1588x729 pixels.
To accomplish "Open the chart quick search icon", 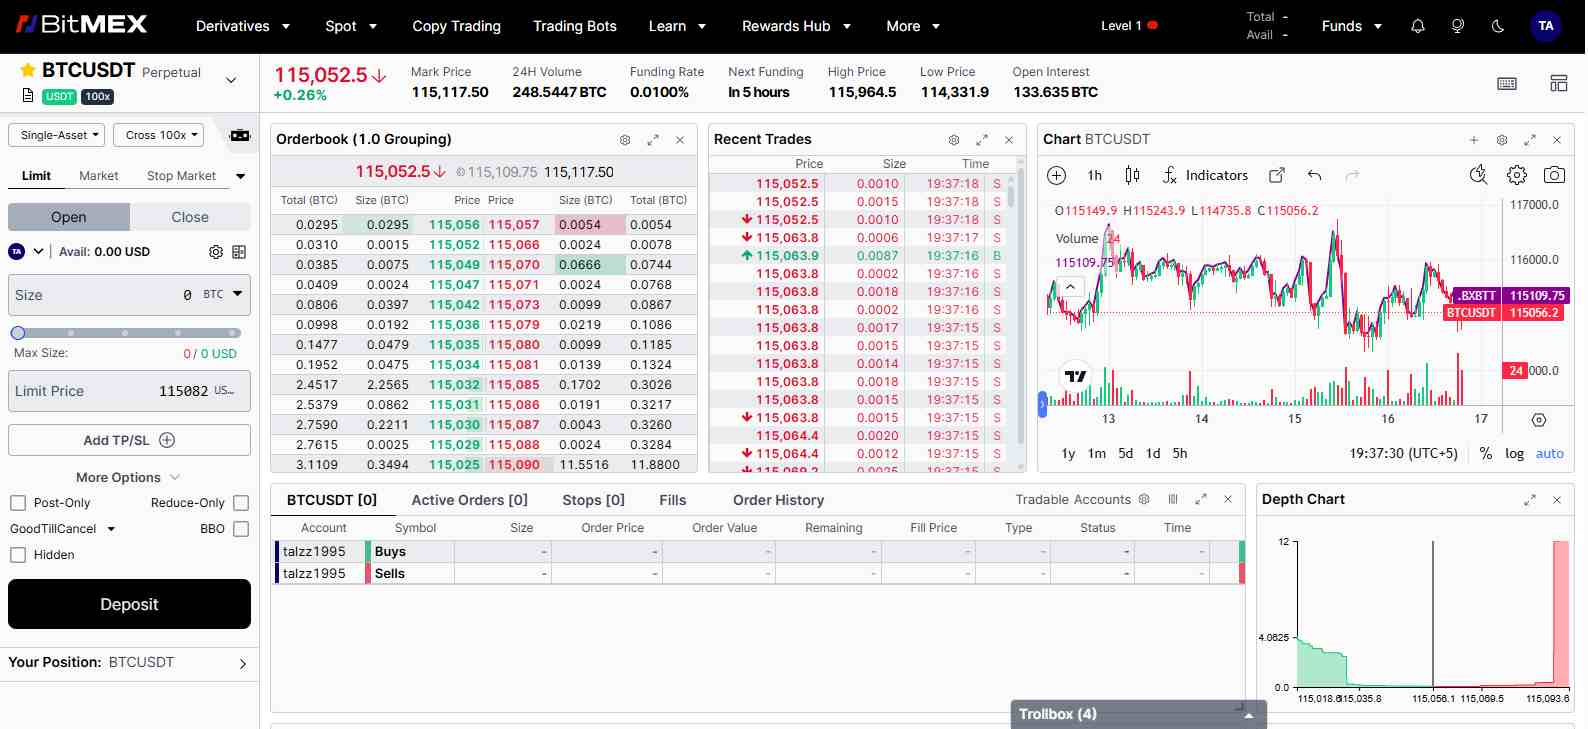I will 1478,175.
